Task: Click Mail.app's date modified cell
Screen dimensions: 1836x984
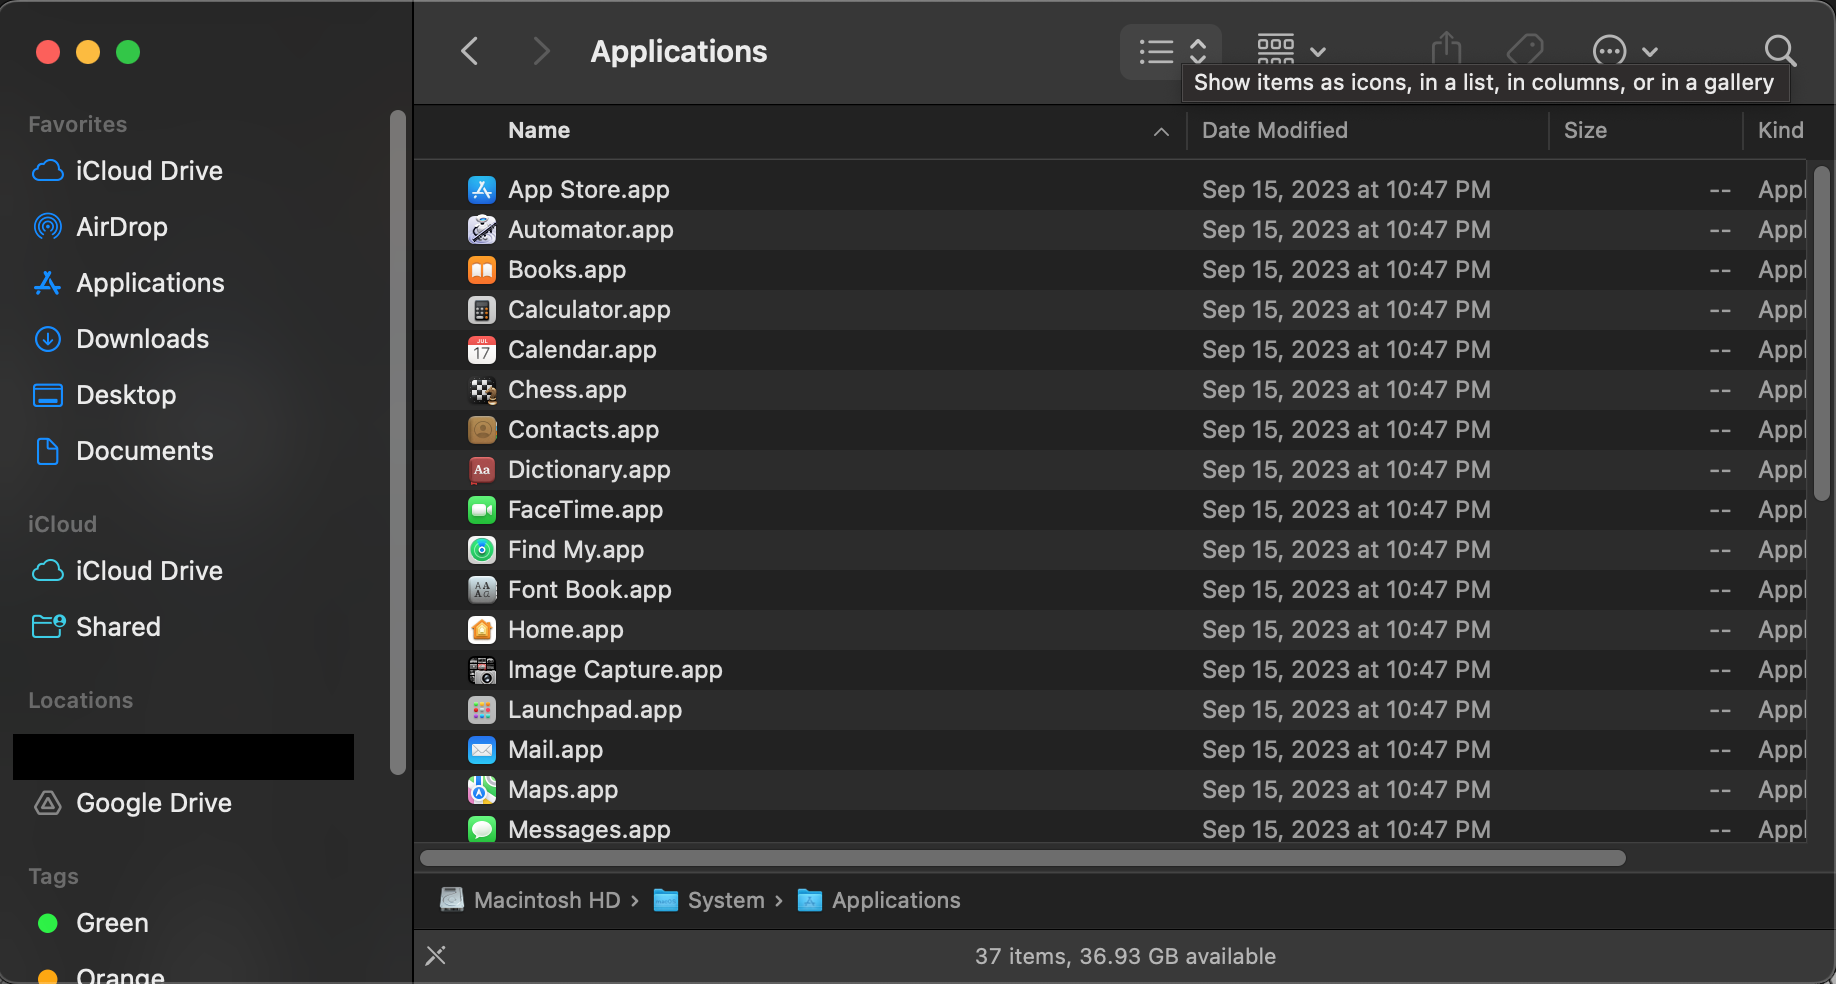Action: [x=1346, y=750]
